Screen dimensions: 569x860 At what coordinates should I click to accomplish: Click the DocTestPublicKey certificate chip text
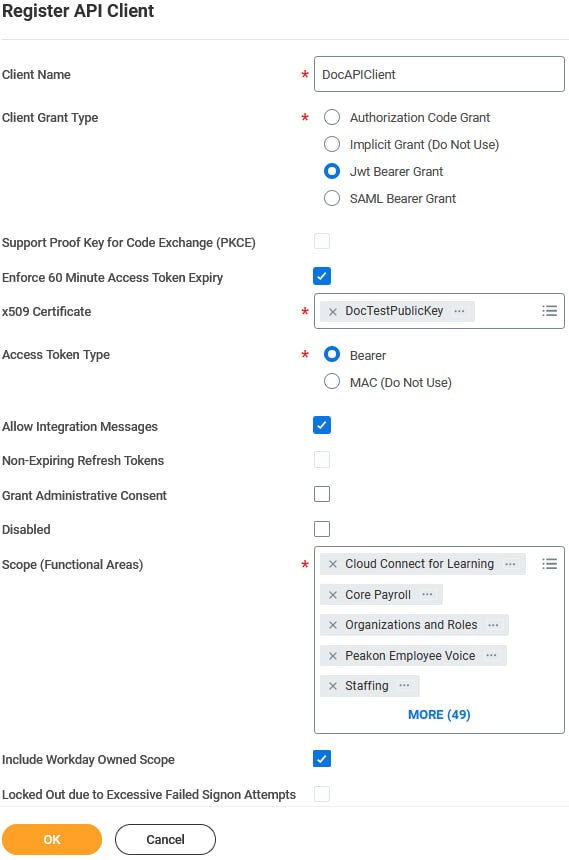point(394,311)
